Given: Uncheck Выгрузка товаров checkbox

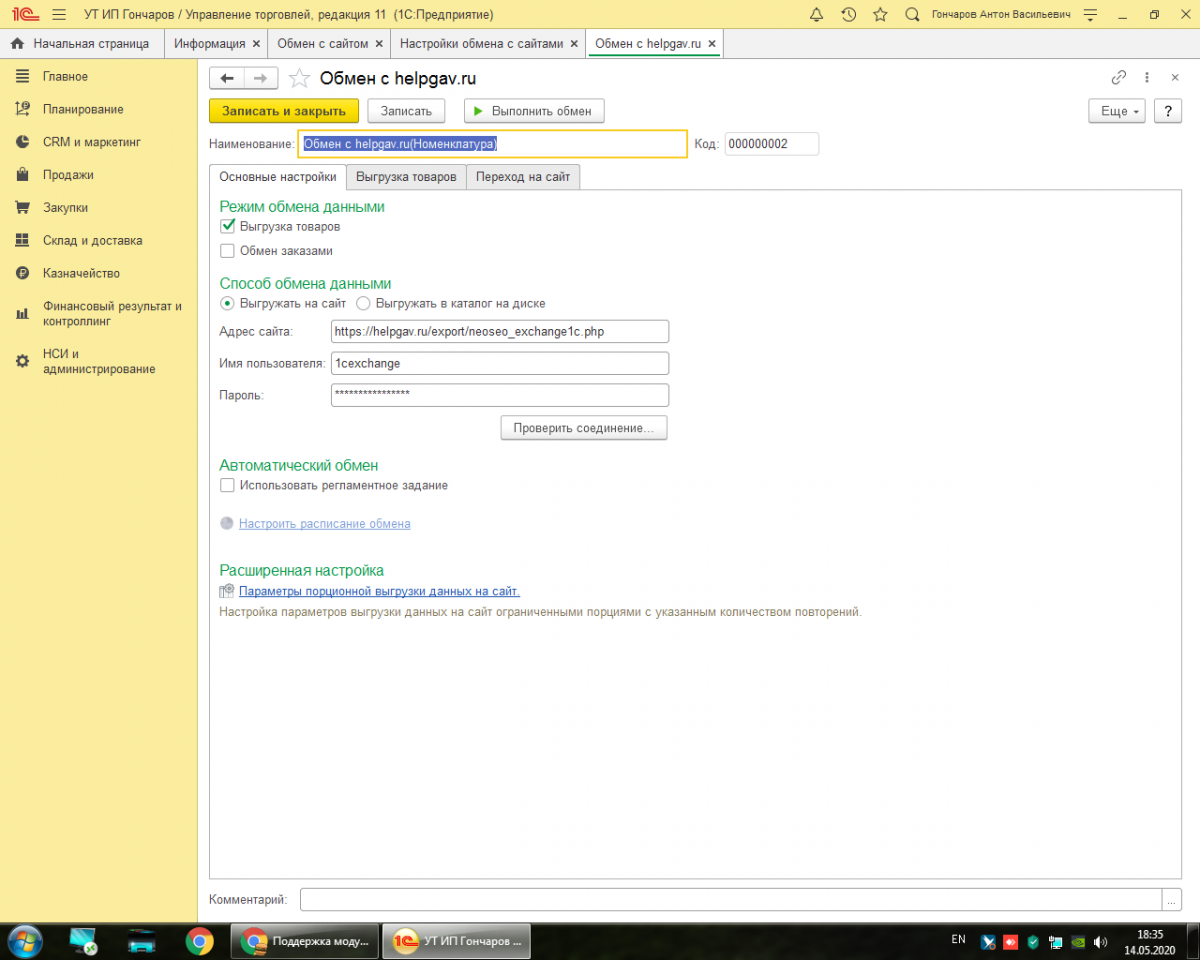Looking at the screenshot, I should 227,226.
